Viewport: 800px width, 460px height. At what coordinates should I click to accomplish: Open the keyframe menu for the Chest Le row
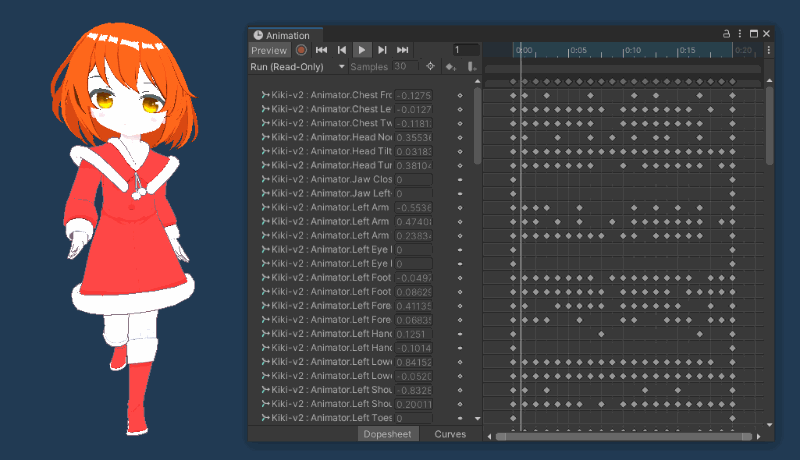click(x=460, y=109)
